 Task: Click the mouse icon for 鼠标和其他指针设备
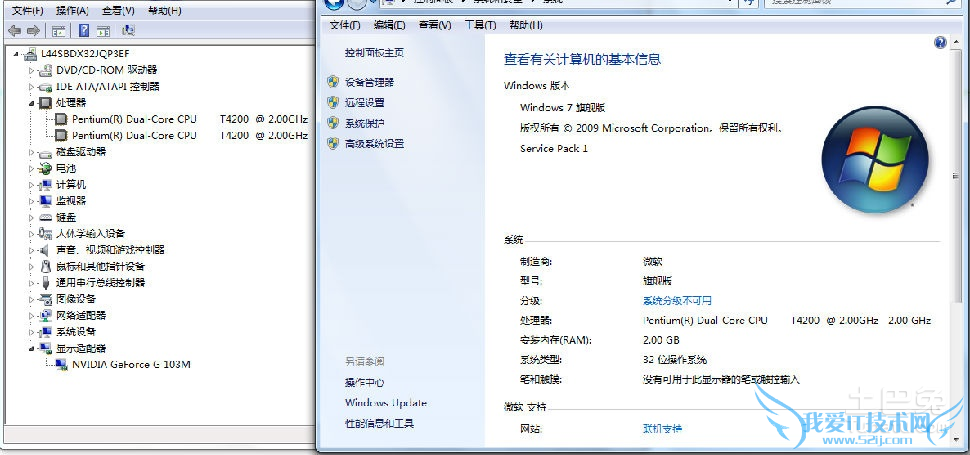pos(45,266)
